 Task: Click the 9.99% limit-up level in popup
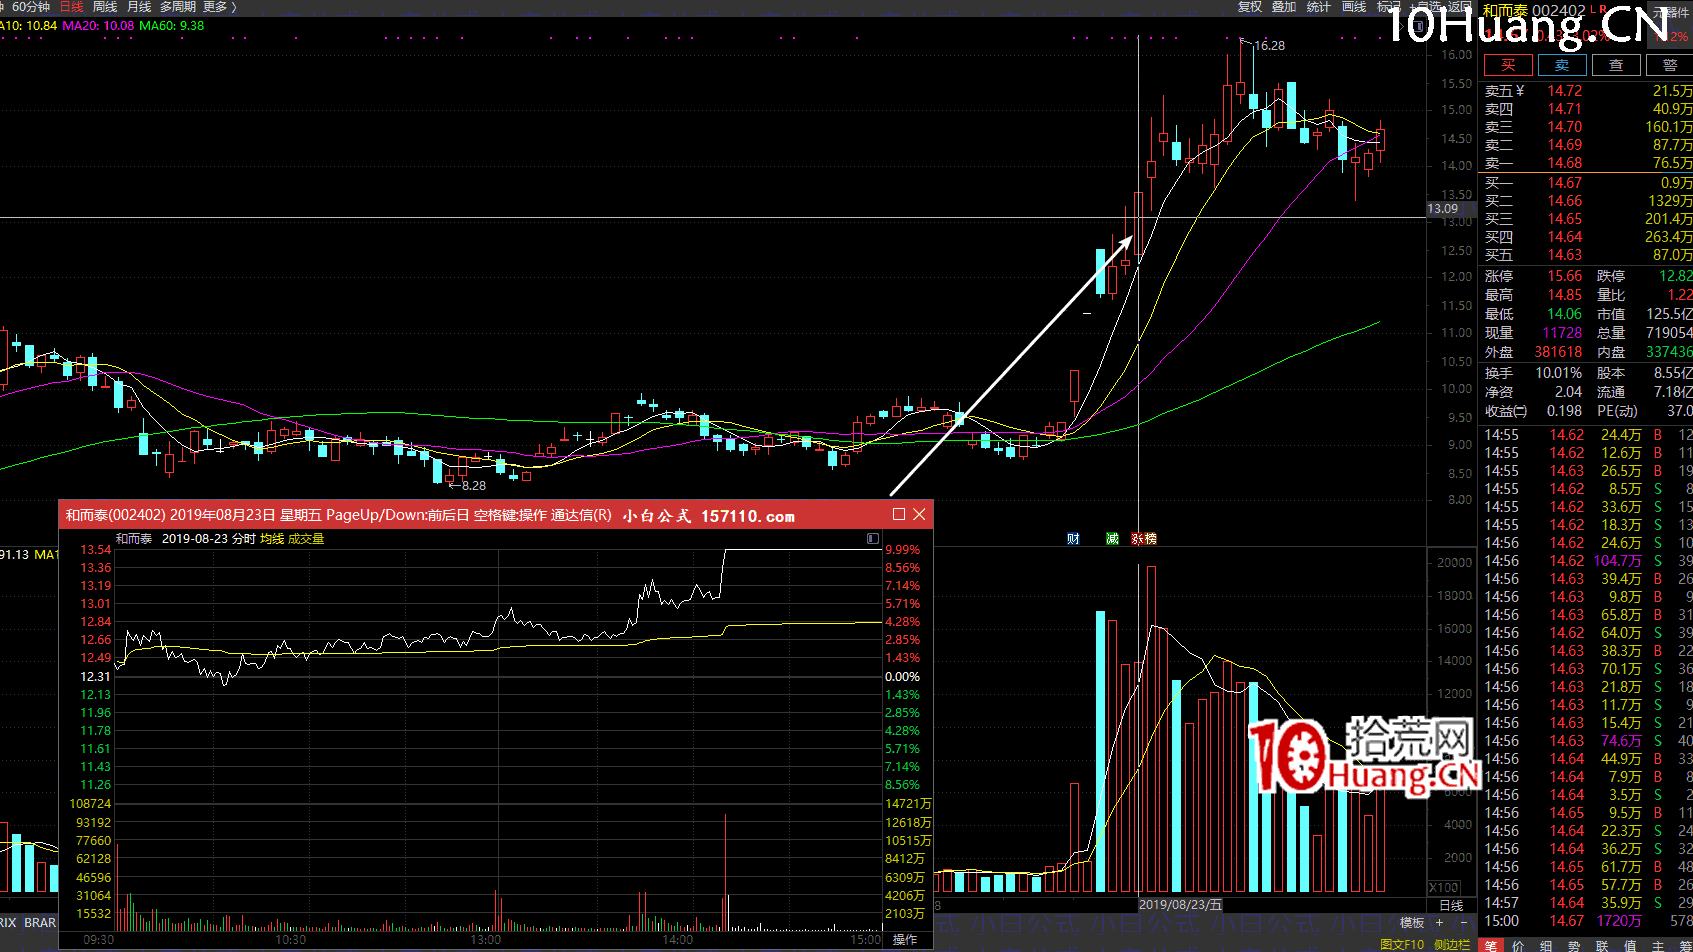point(902,550)
